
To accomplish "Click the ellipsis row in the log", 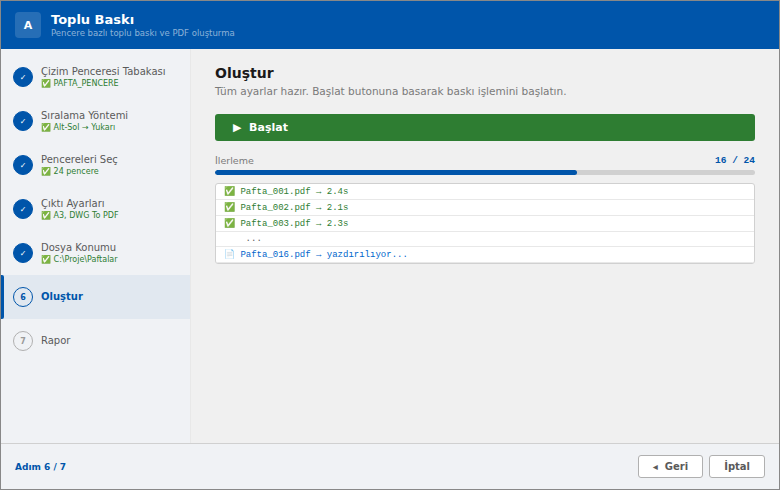I will click(x=485, y=239).
